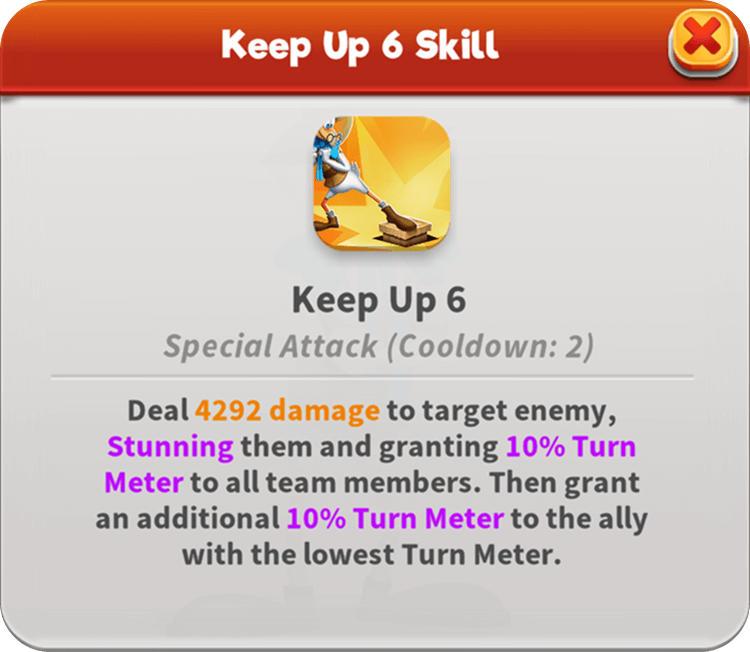The image size is (750, 652).
Task: Tap the purple 'Stunning' keyword
Action: [x=171, y=448]
